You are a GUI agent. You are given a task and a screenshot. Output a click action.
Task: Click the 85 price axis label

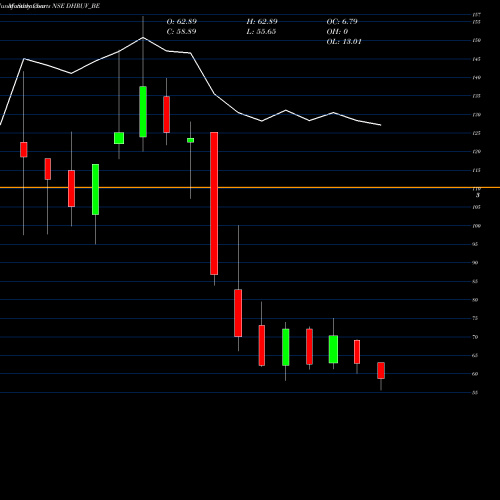(x=475, y=281)
